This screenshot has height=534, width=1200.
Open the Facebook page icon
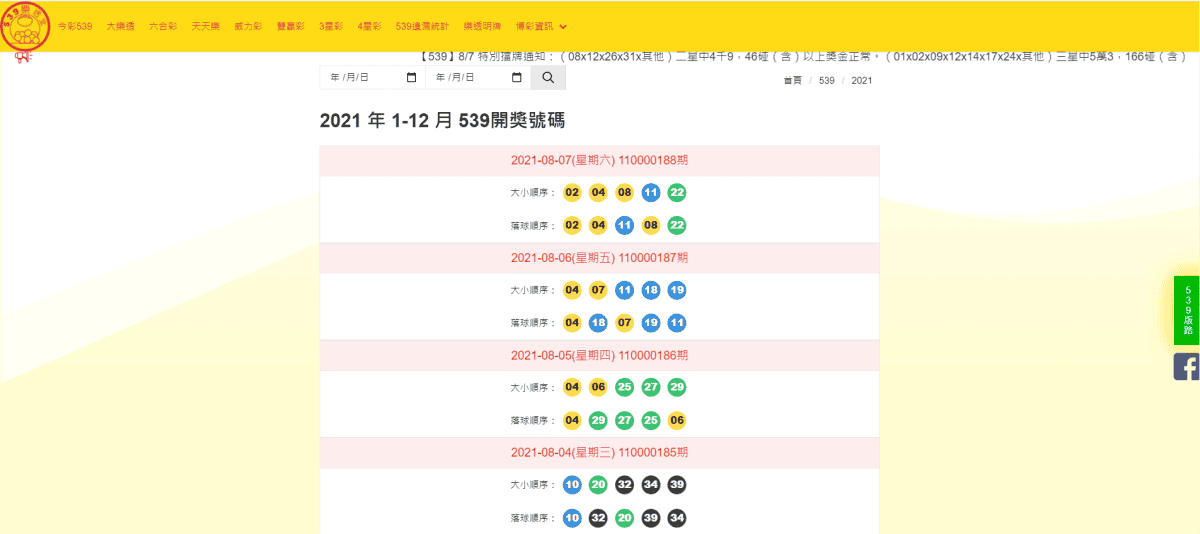click(x=1187, y=366)
